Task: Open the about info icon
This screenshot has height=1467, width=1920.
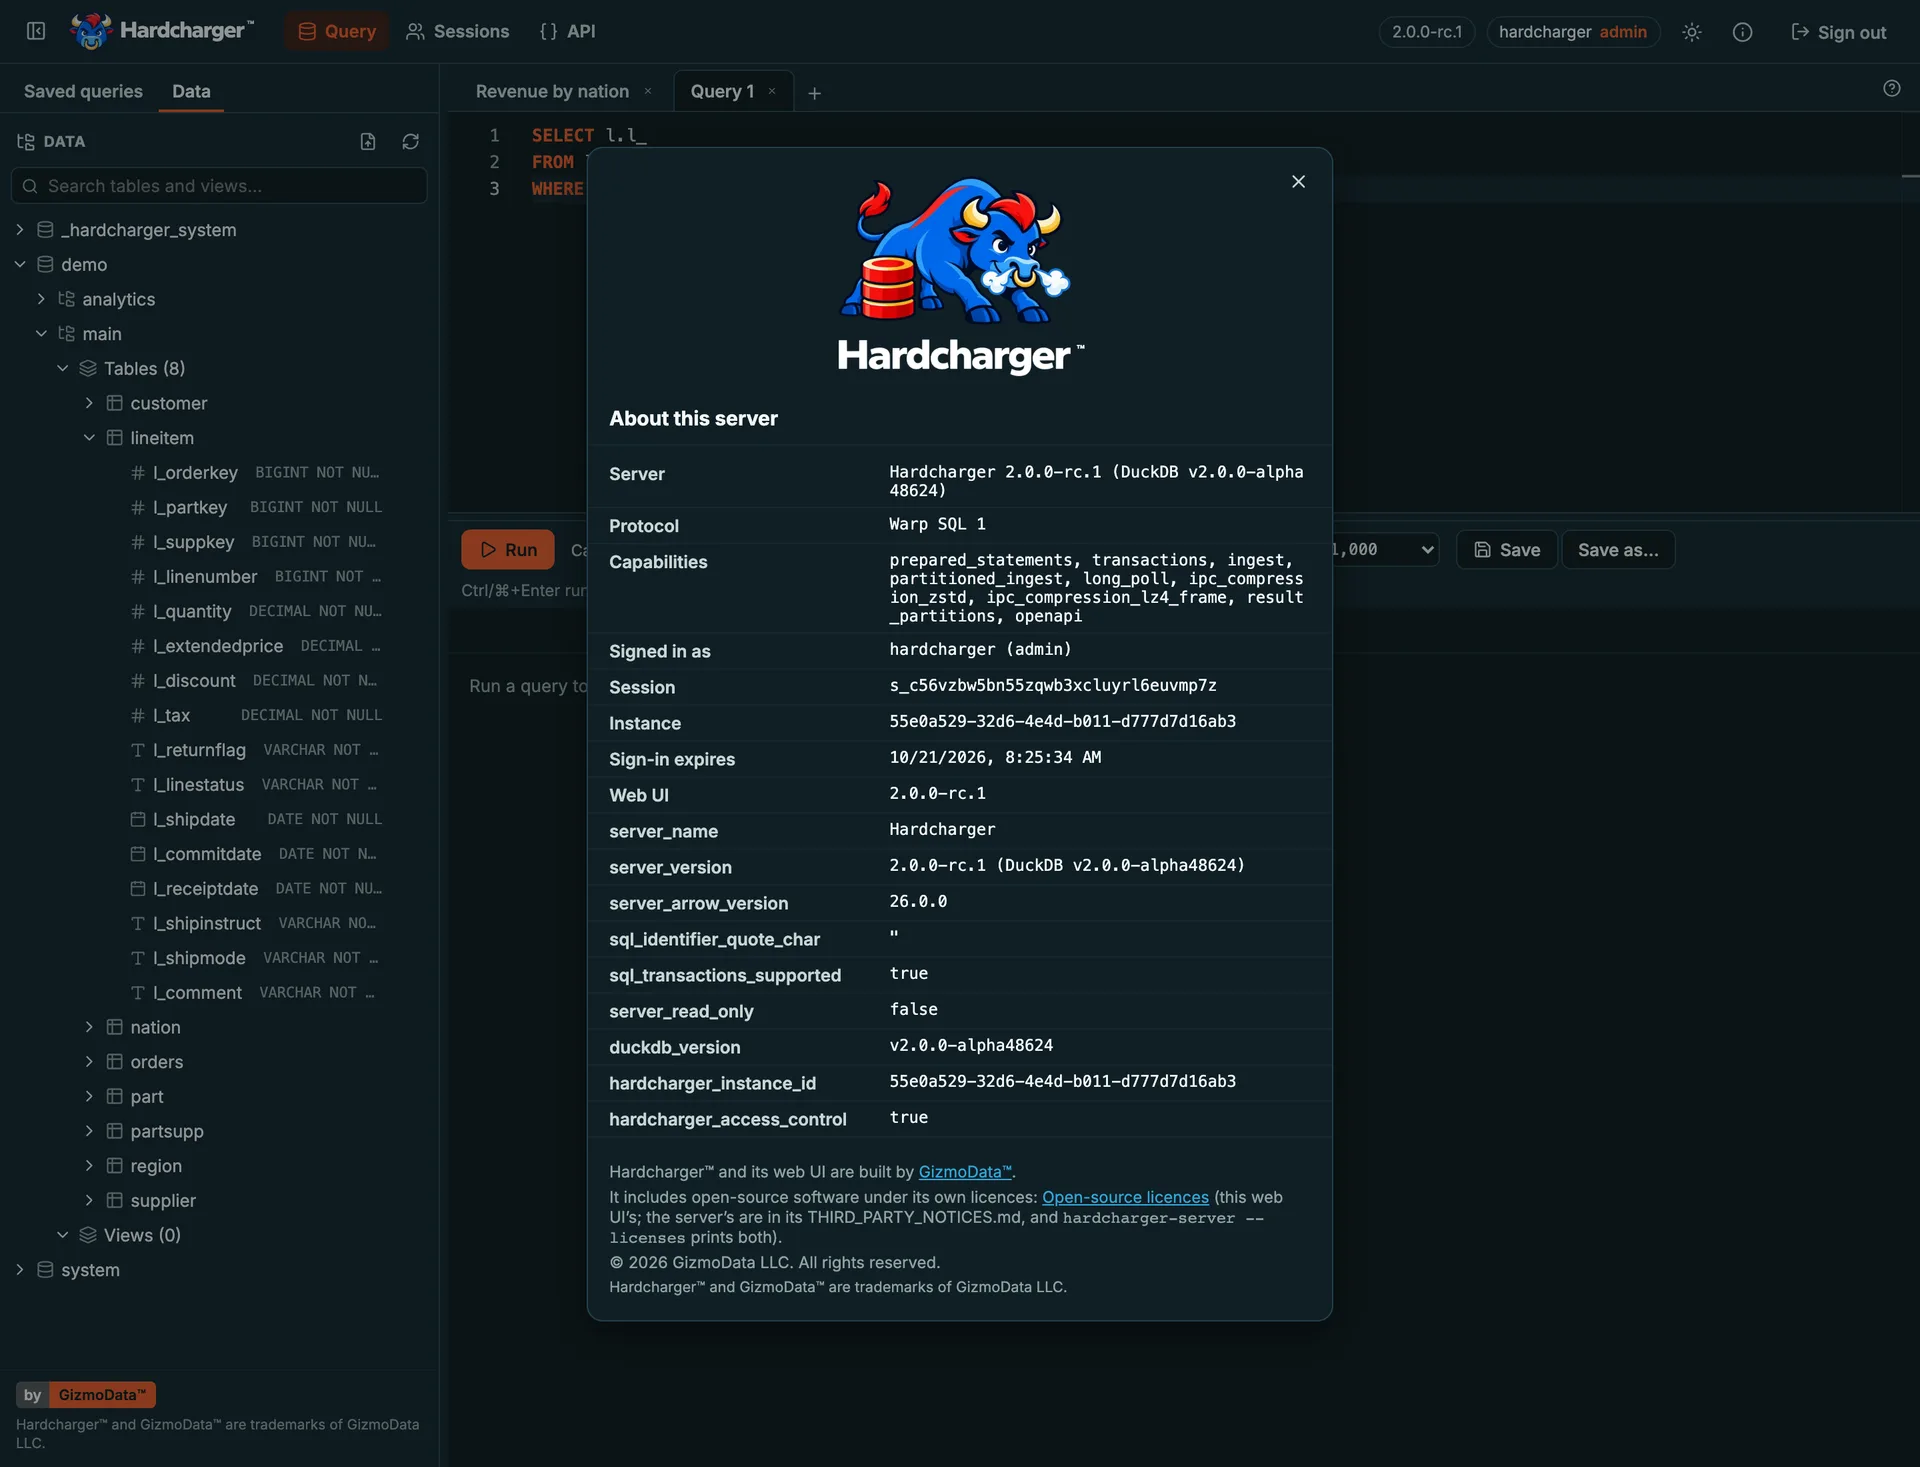Action: tap(1742, 32)
